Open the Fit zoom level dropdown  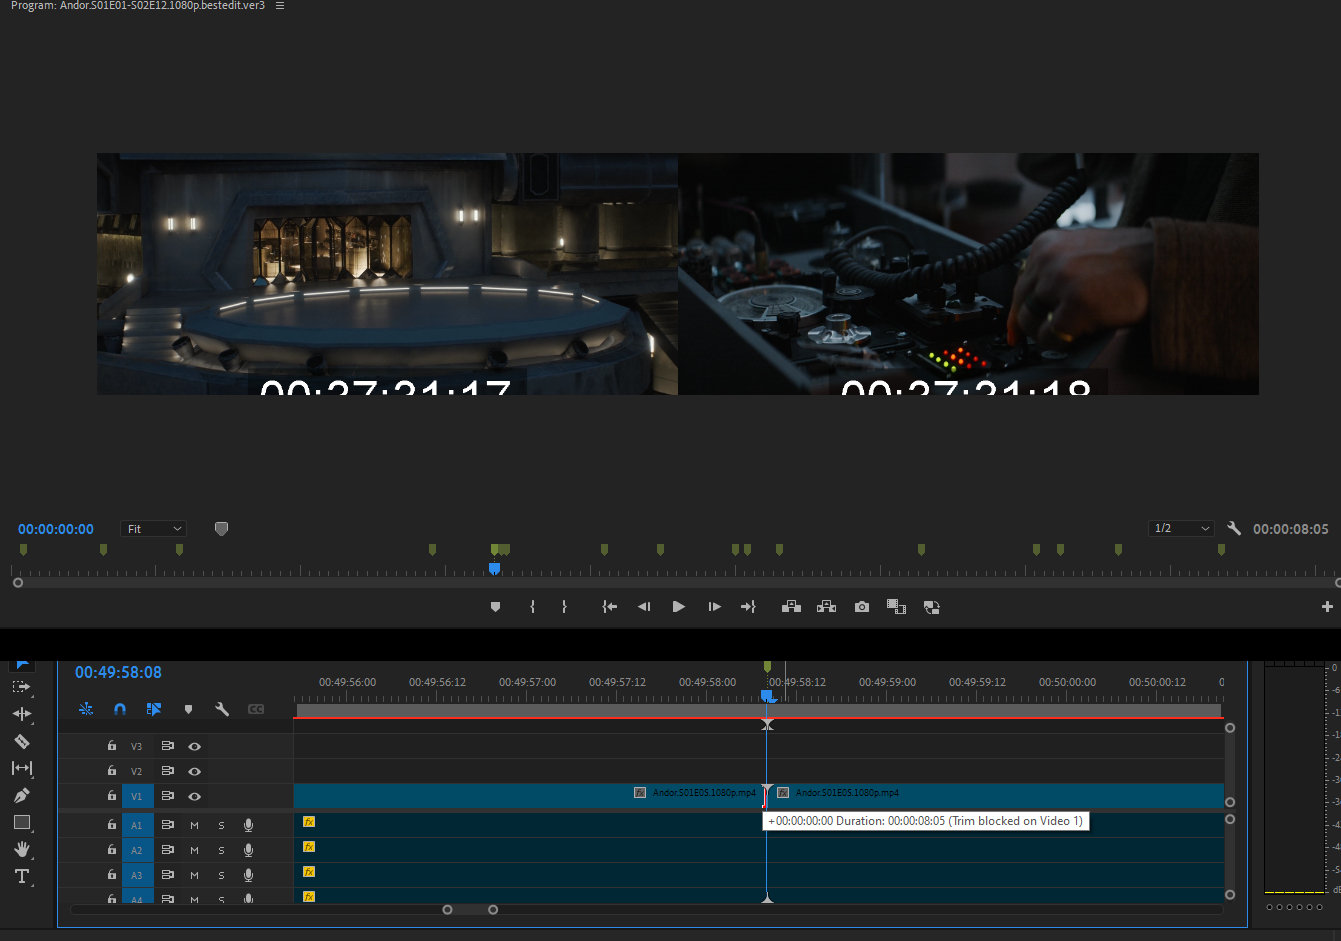[154, 528]
